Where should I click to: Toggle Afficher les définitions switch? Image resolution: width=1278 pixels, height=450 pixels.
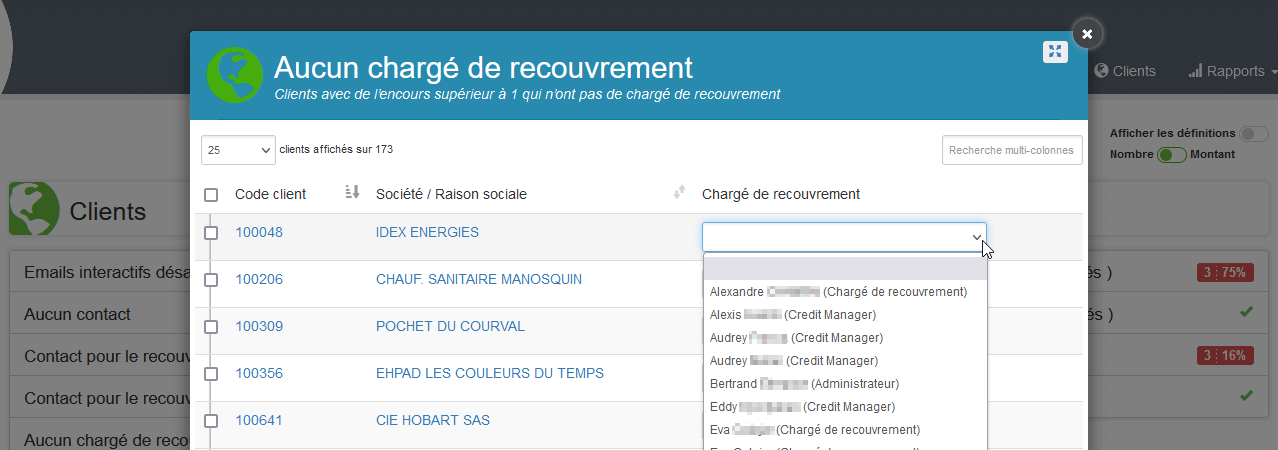point(1254,134)
